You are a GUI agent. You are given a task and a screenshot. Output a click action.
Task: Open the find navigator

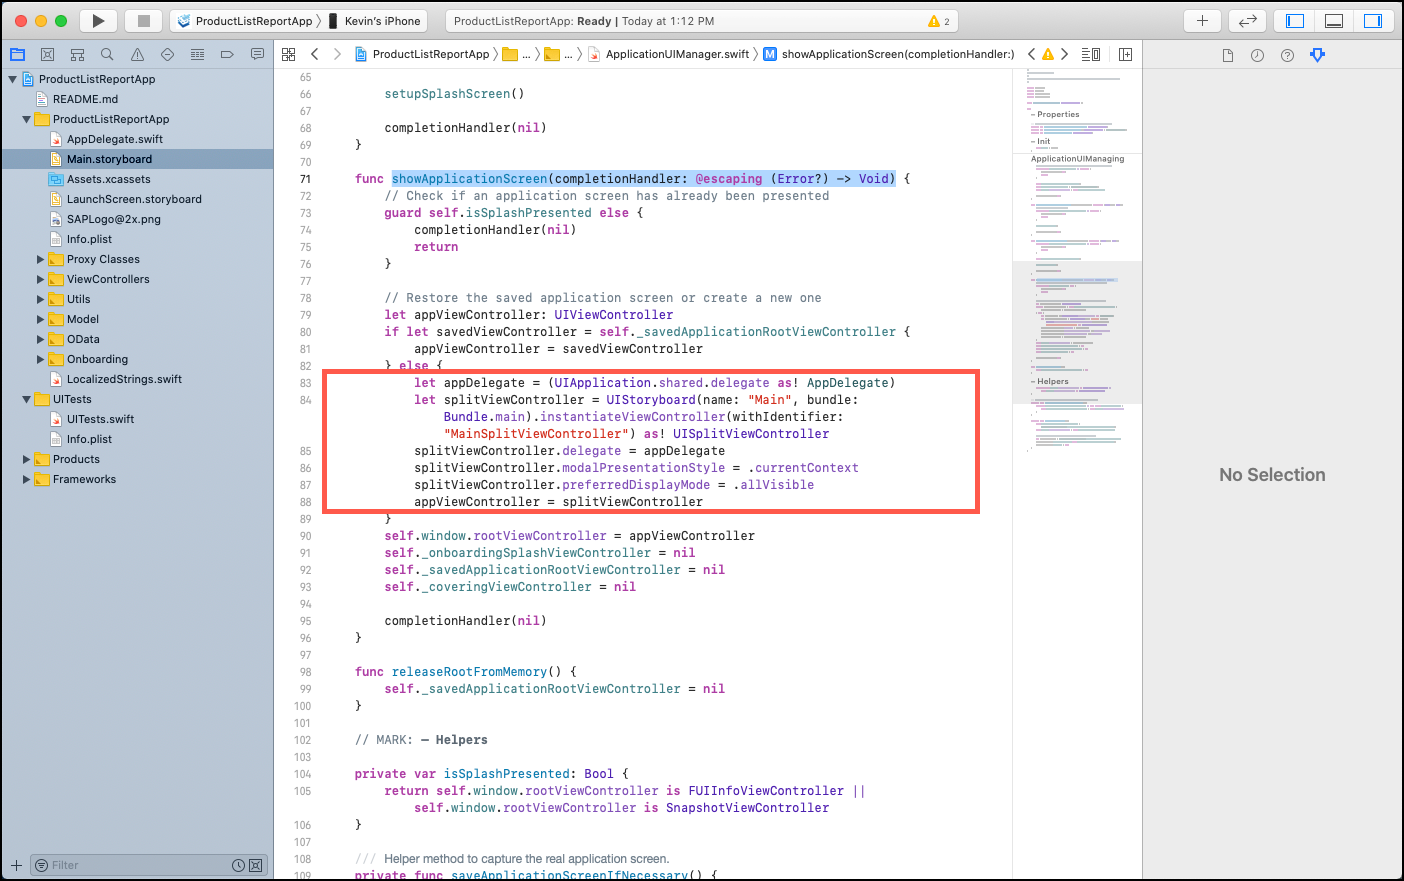[107, 54]
